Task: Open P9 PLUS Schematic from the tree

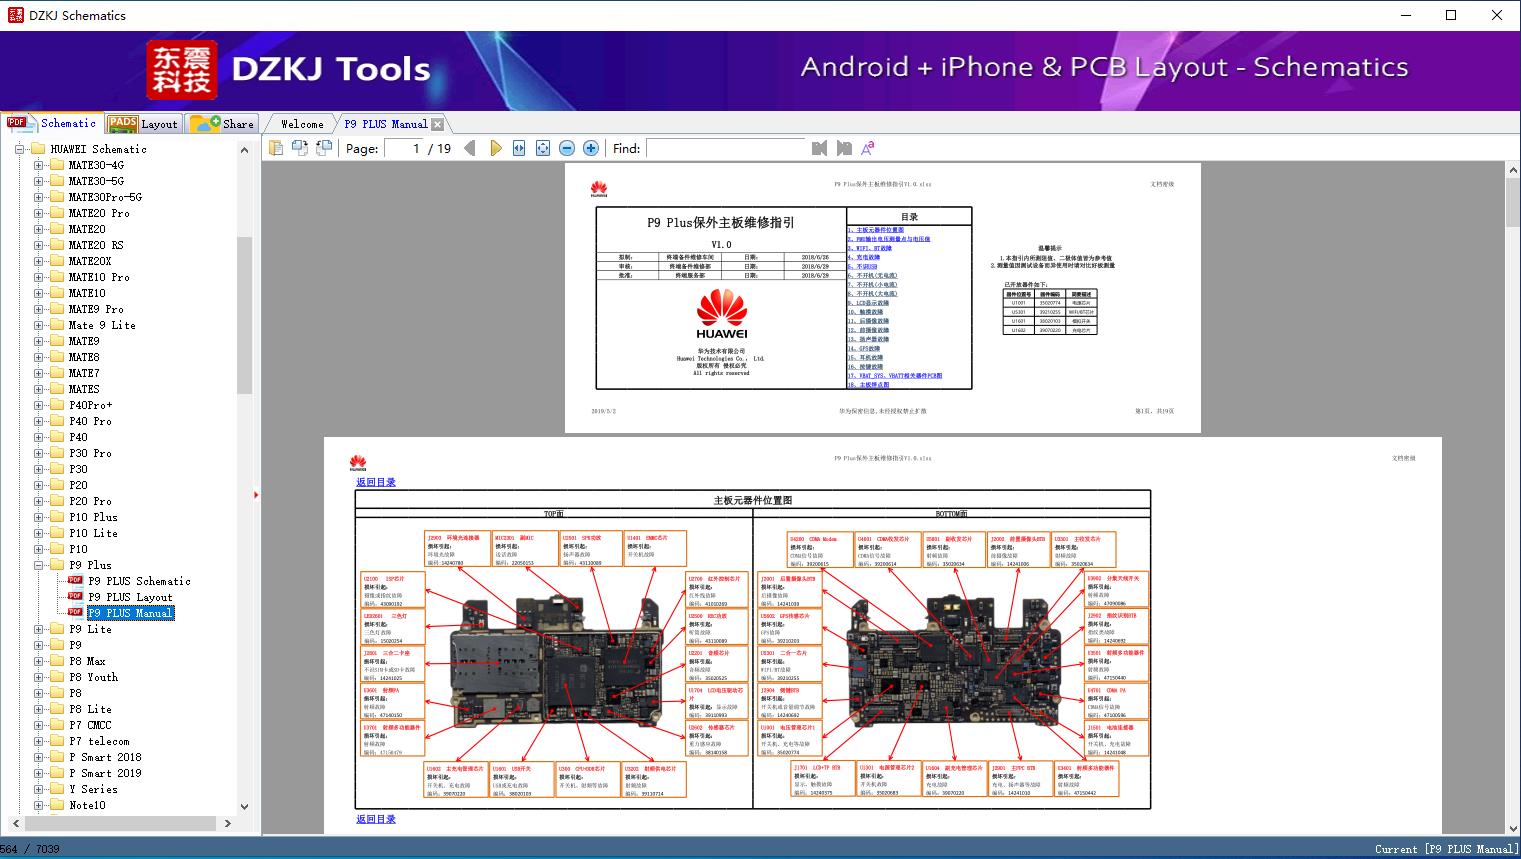Action: [x=139, y=581]
